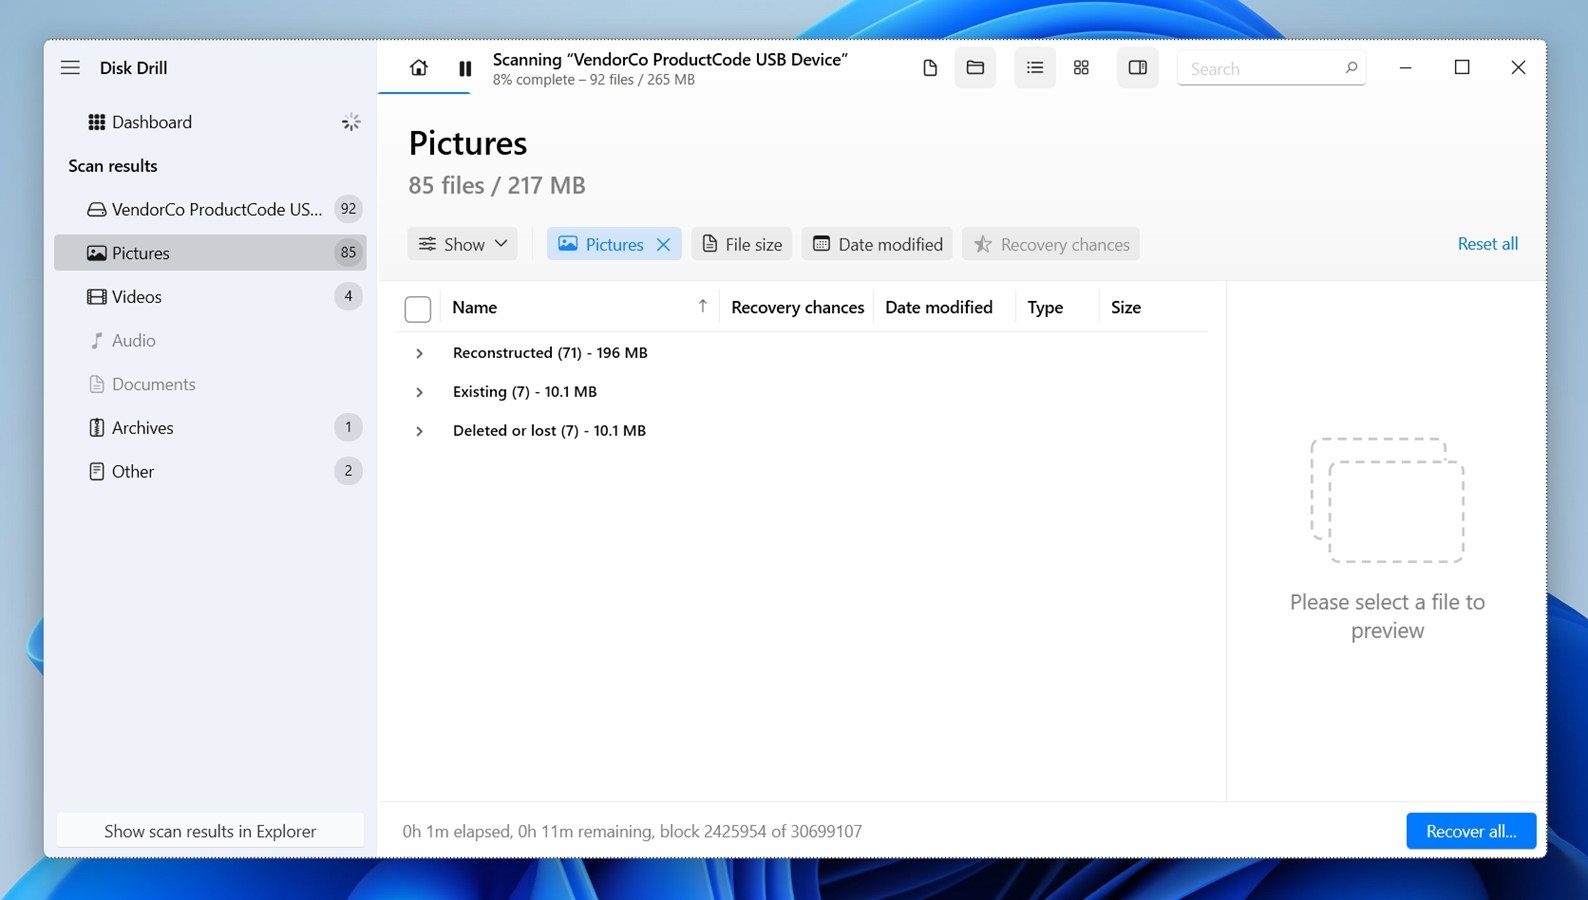Click the 85 badge next to Pictures

348,253
